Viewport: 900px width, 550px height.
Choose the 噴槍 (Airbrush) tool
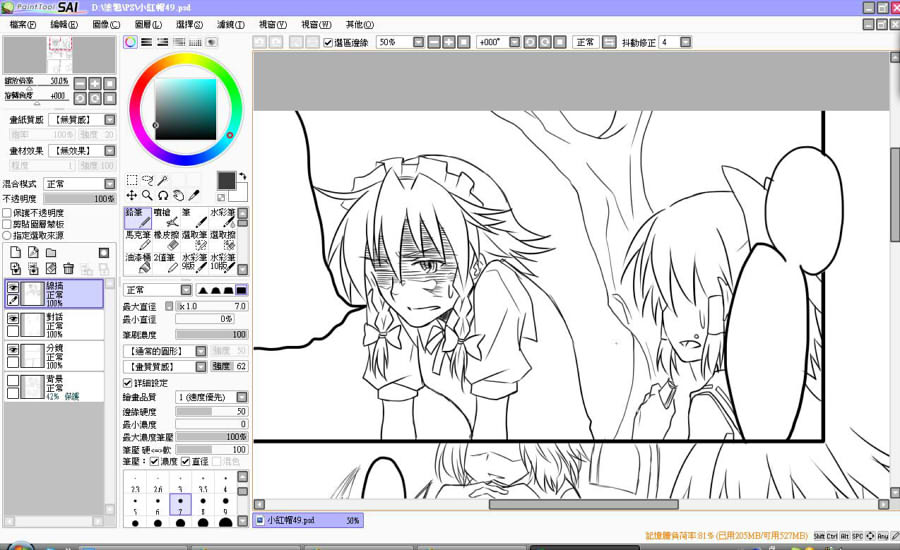[x=165, y=217]
